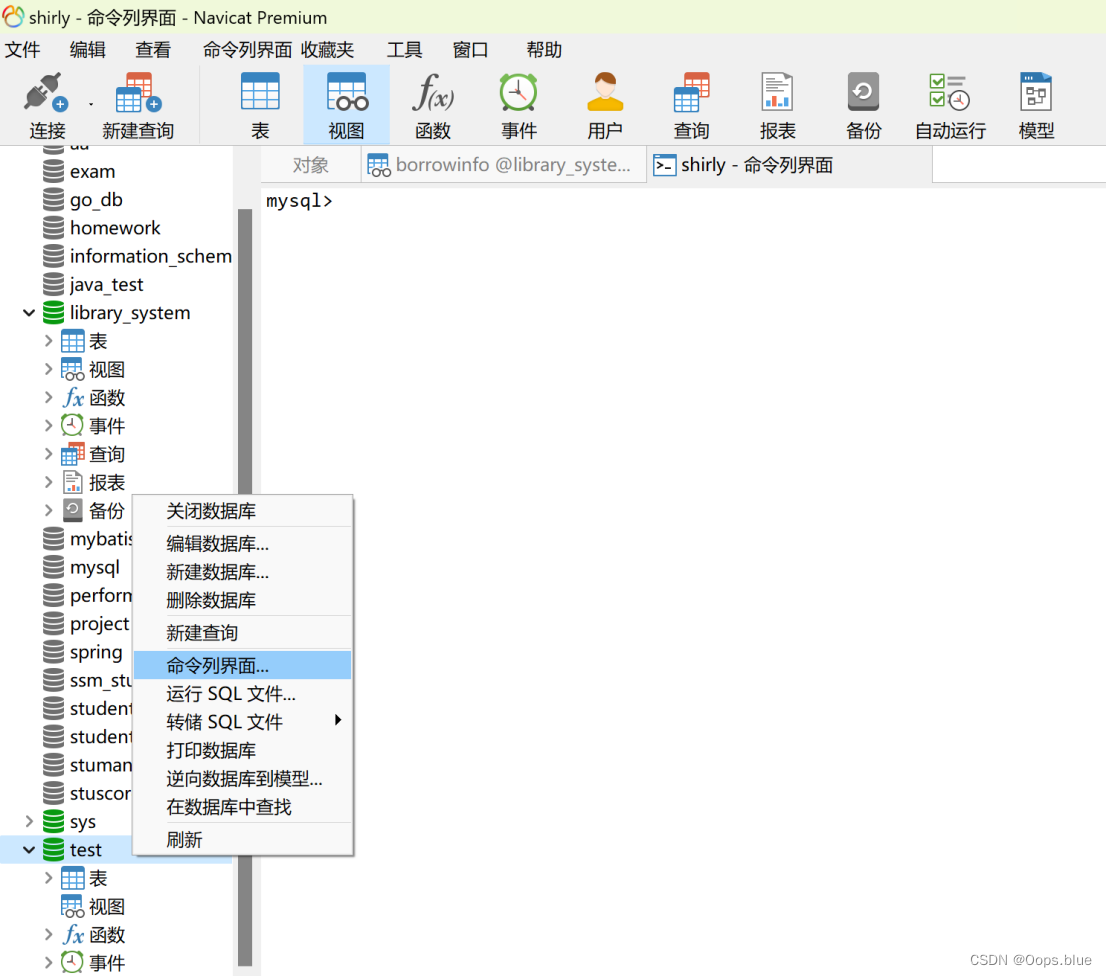This screenshot has height=977, width=1107.
Task: Click 报表 reports icon under library_system
Action: pyautogui.click(x=73, y=482)
